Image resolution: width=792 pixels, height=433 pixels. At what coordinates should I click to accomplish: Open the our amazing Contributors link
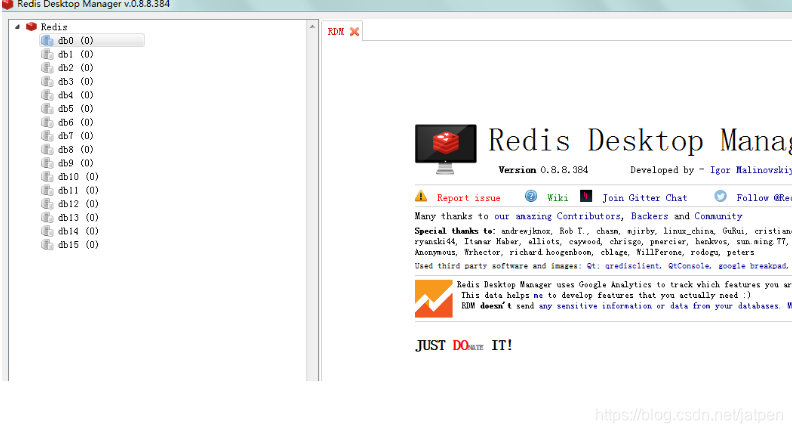click(557, 216)
